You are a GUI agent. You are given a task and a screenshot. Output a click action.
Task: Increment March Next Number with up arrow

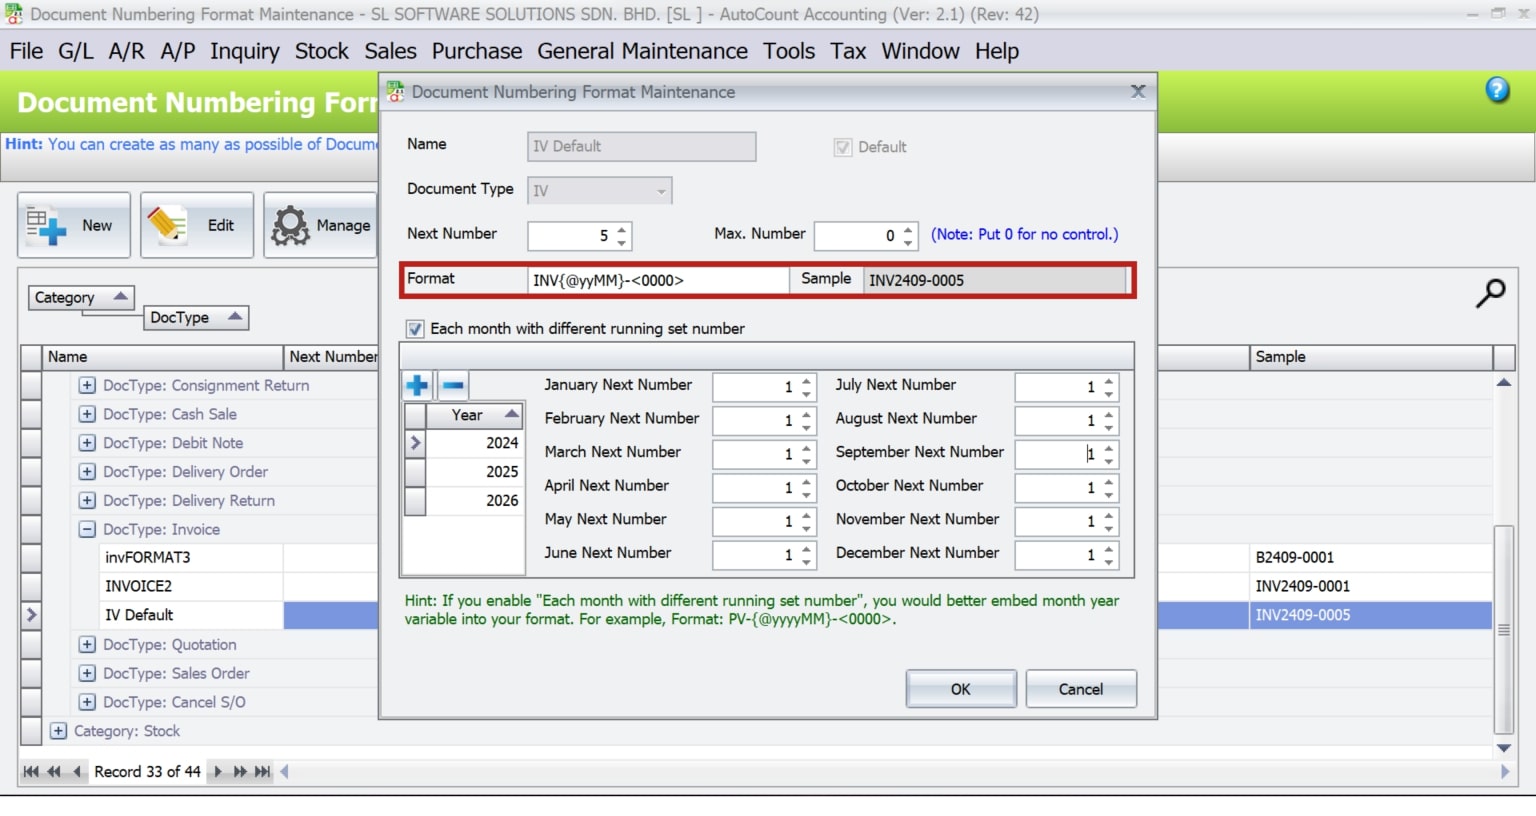(x=804, y=448)
